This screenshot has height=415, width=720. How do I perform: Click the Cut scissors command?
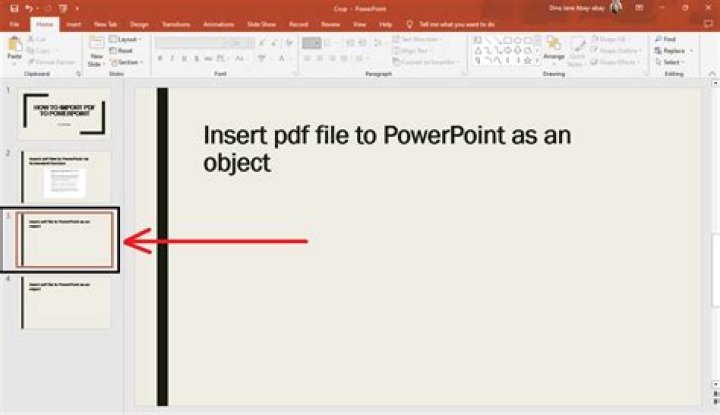pyautogui.click(x=37, y=39)
